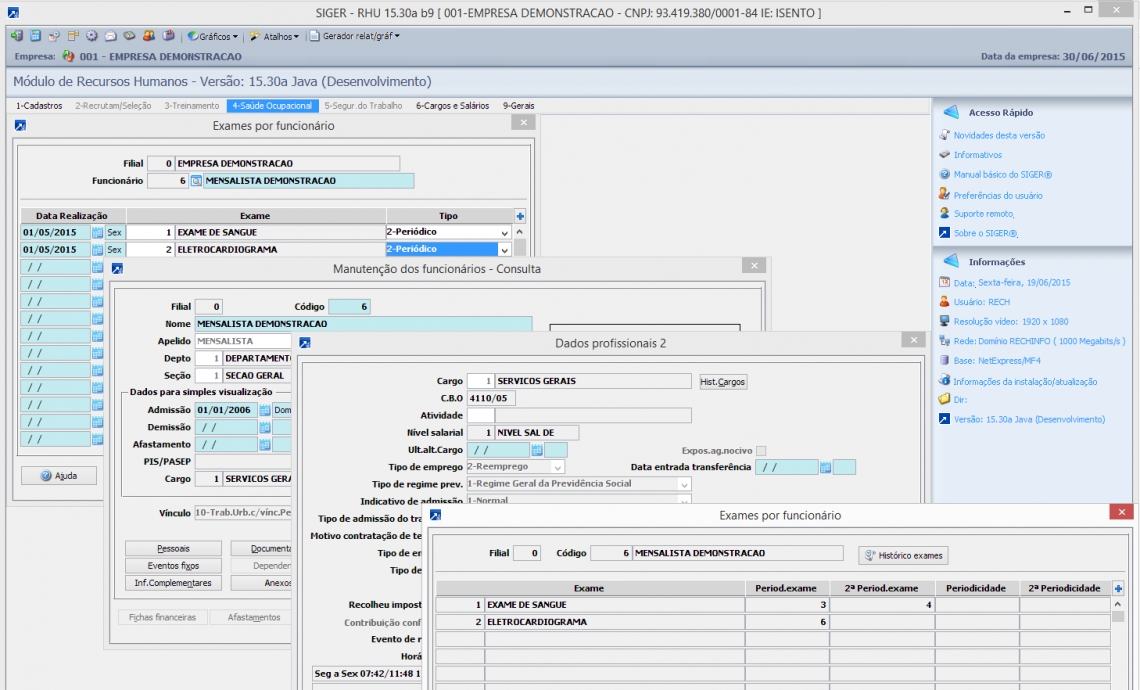The image size is (1140, 690).
Task: Open Informações da instalação/atualização link
Action: pyautogui.click(x=1025, y=382)
